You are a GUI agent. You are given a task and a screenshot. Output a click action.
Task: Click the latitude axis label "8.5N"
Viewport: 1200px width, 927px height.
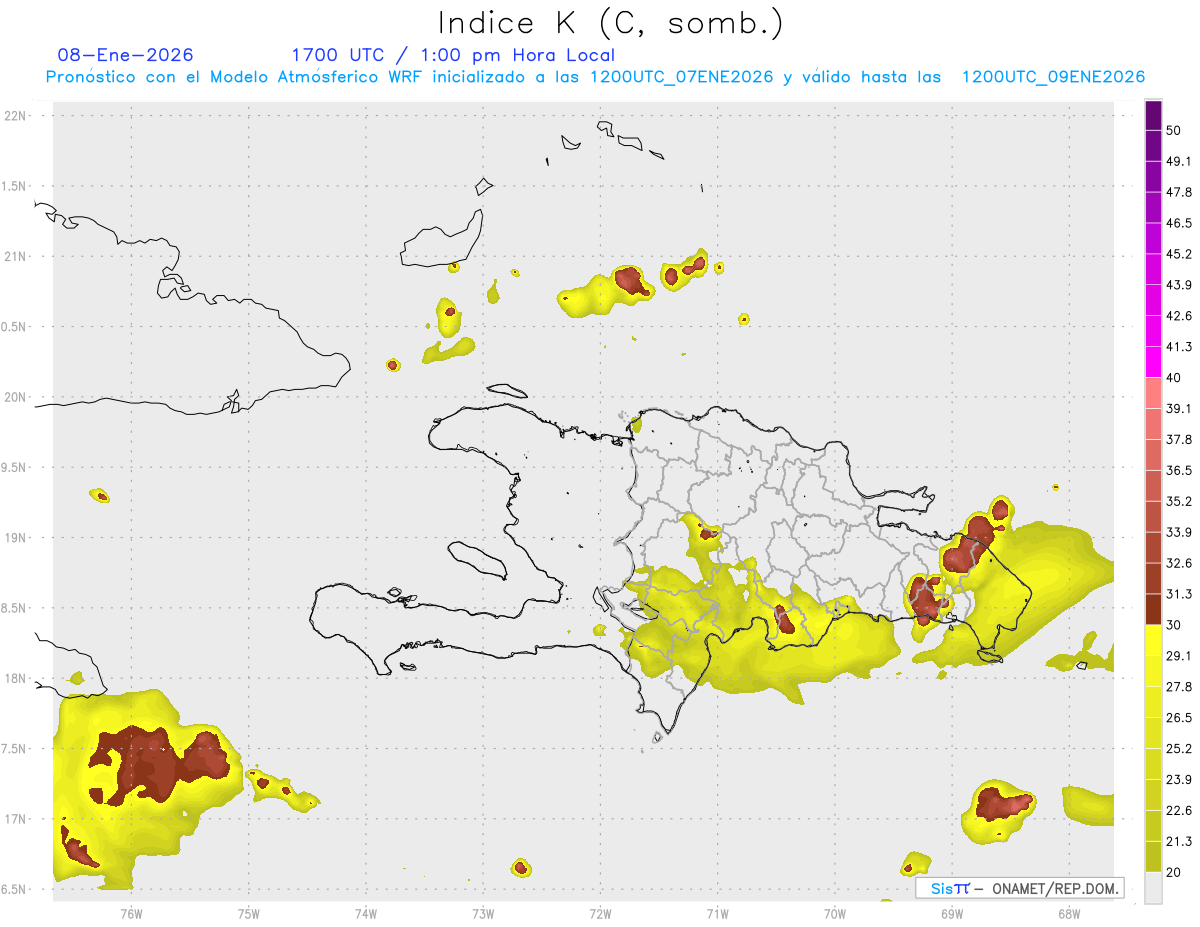pos(15,608)
